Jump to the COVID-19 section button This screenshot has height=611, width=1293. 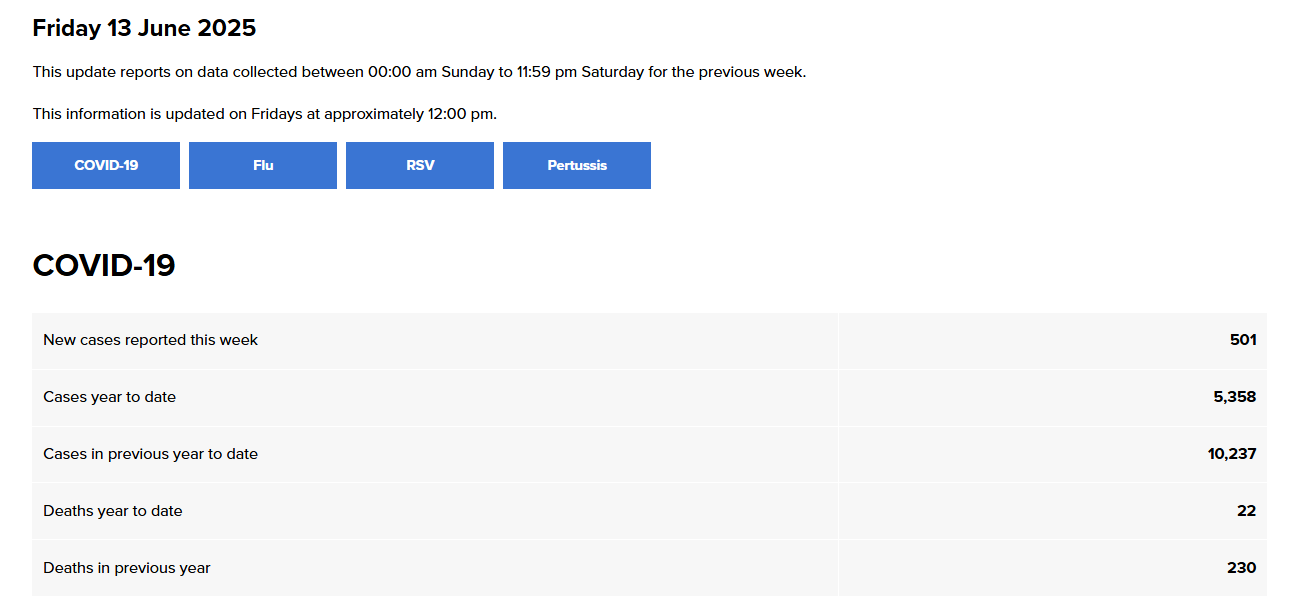106,165
